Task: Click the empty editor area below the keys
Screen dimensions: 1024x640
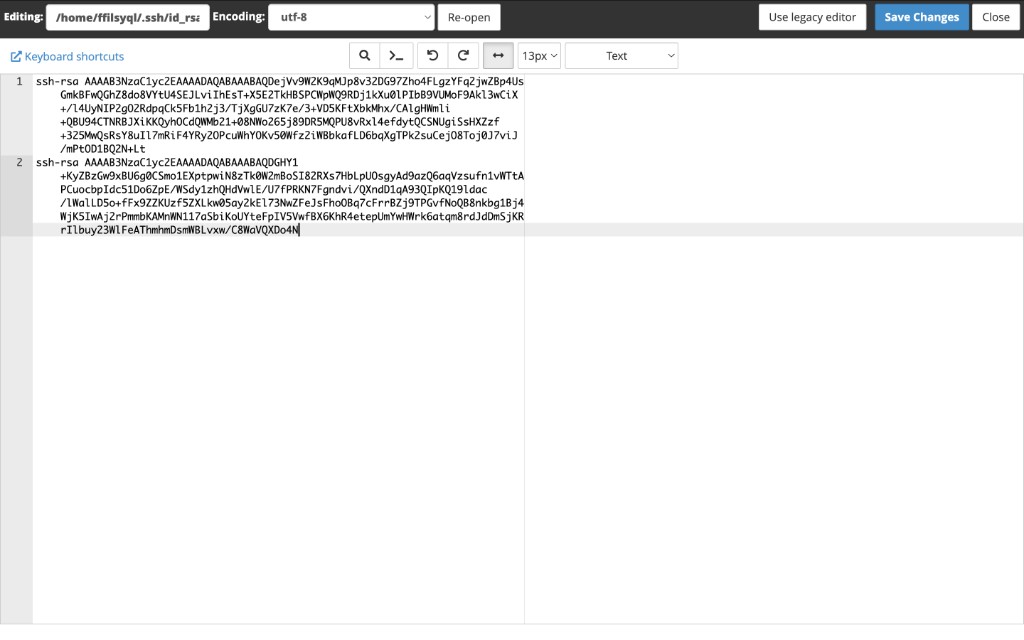Action: (278, 420)
